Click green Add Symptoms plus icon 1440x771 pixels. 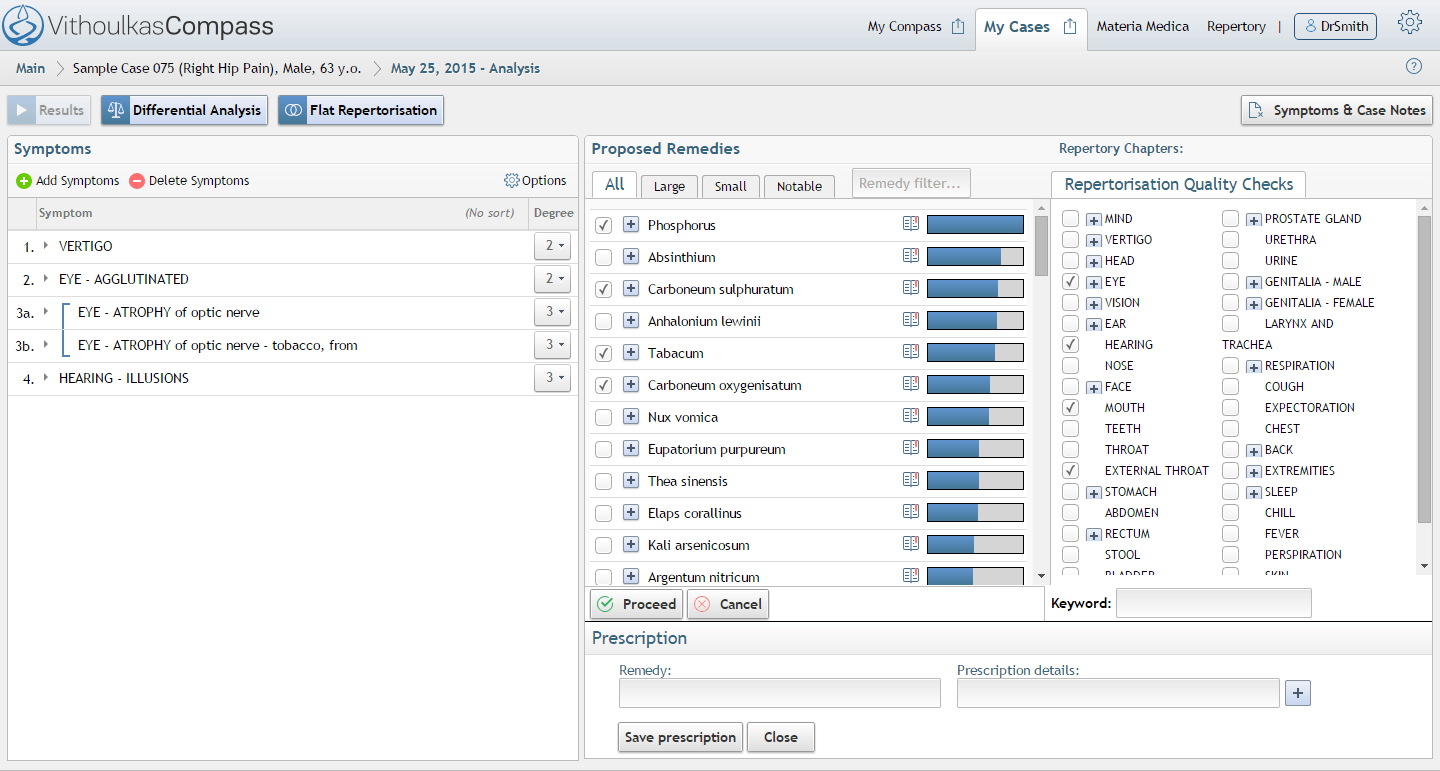24,181
